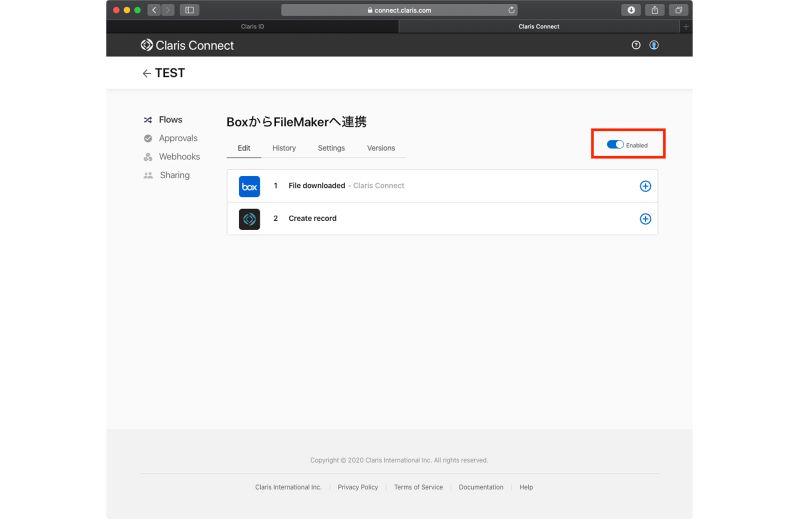The height and width of the screenshot is (519, 800).
Task: Open a new Safari tab
Action: pyautogui.click(x=686, y=27)
